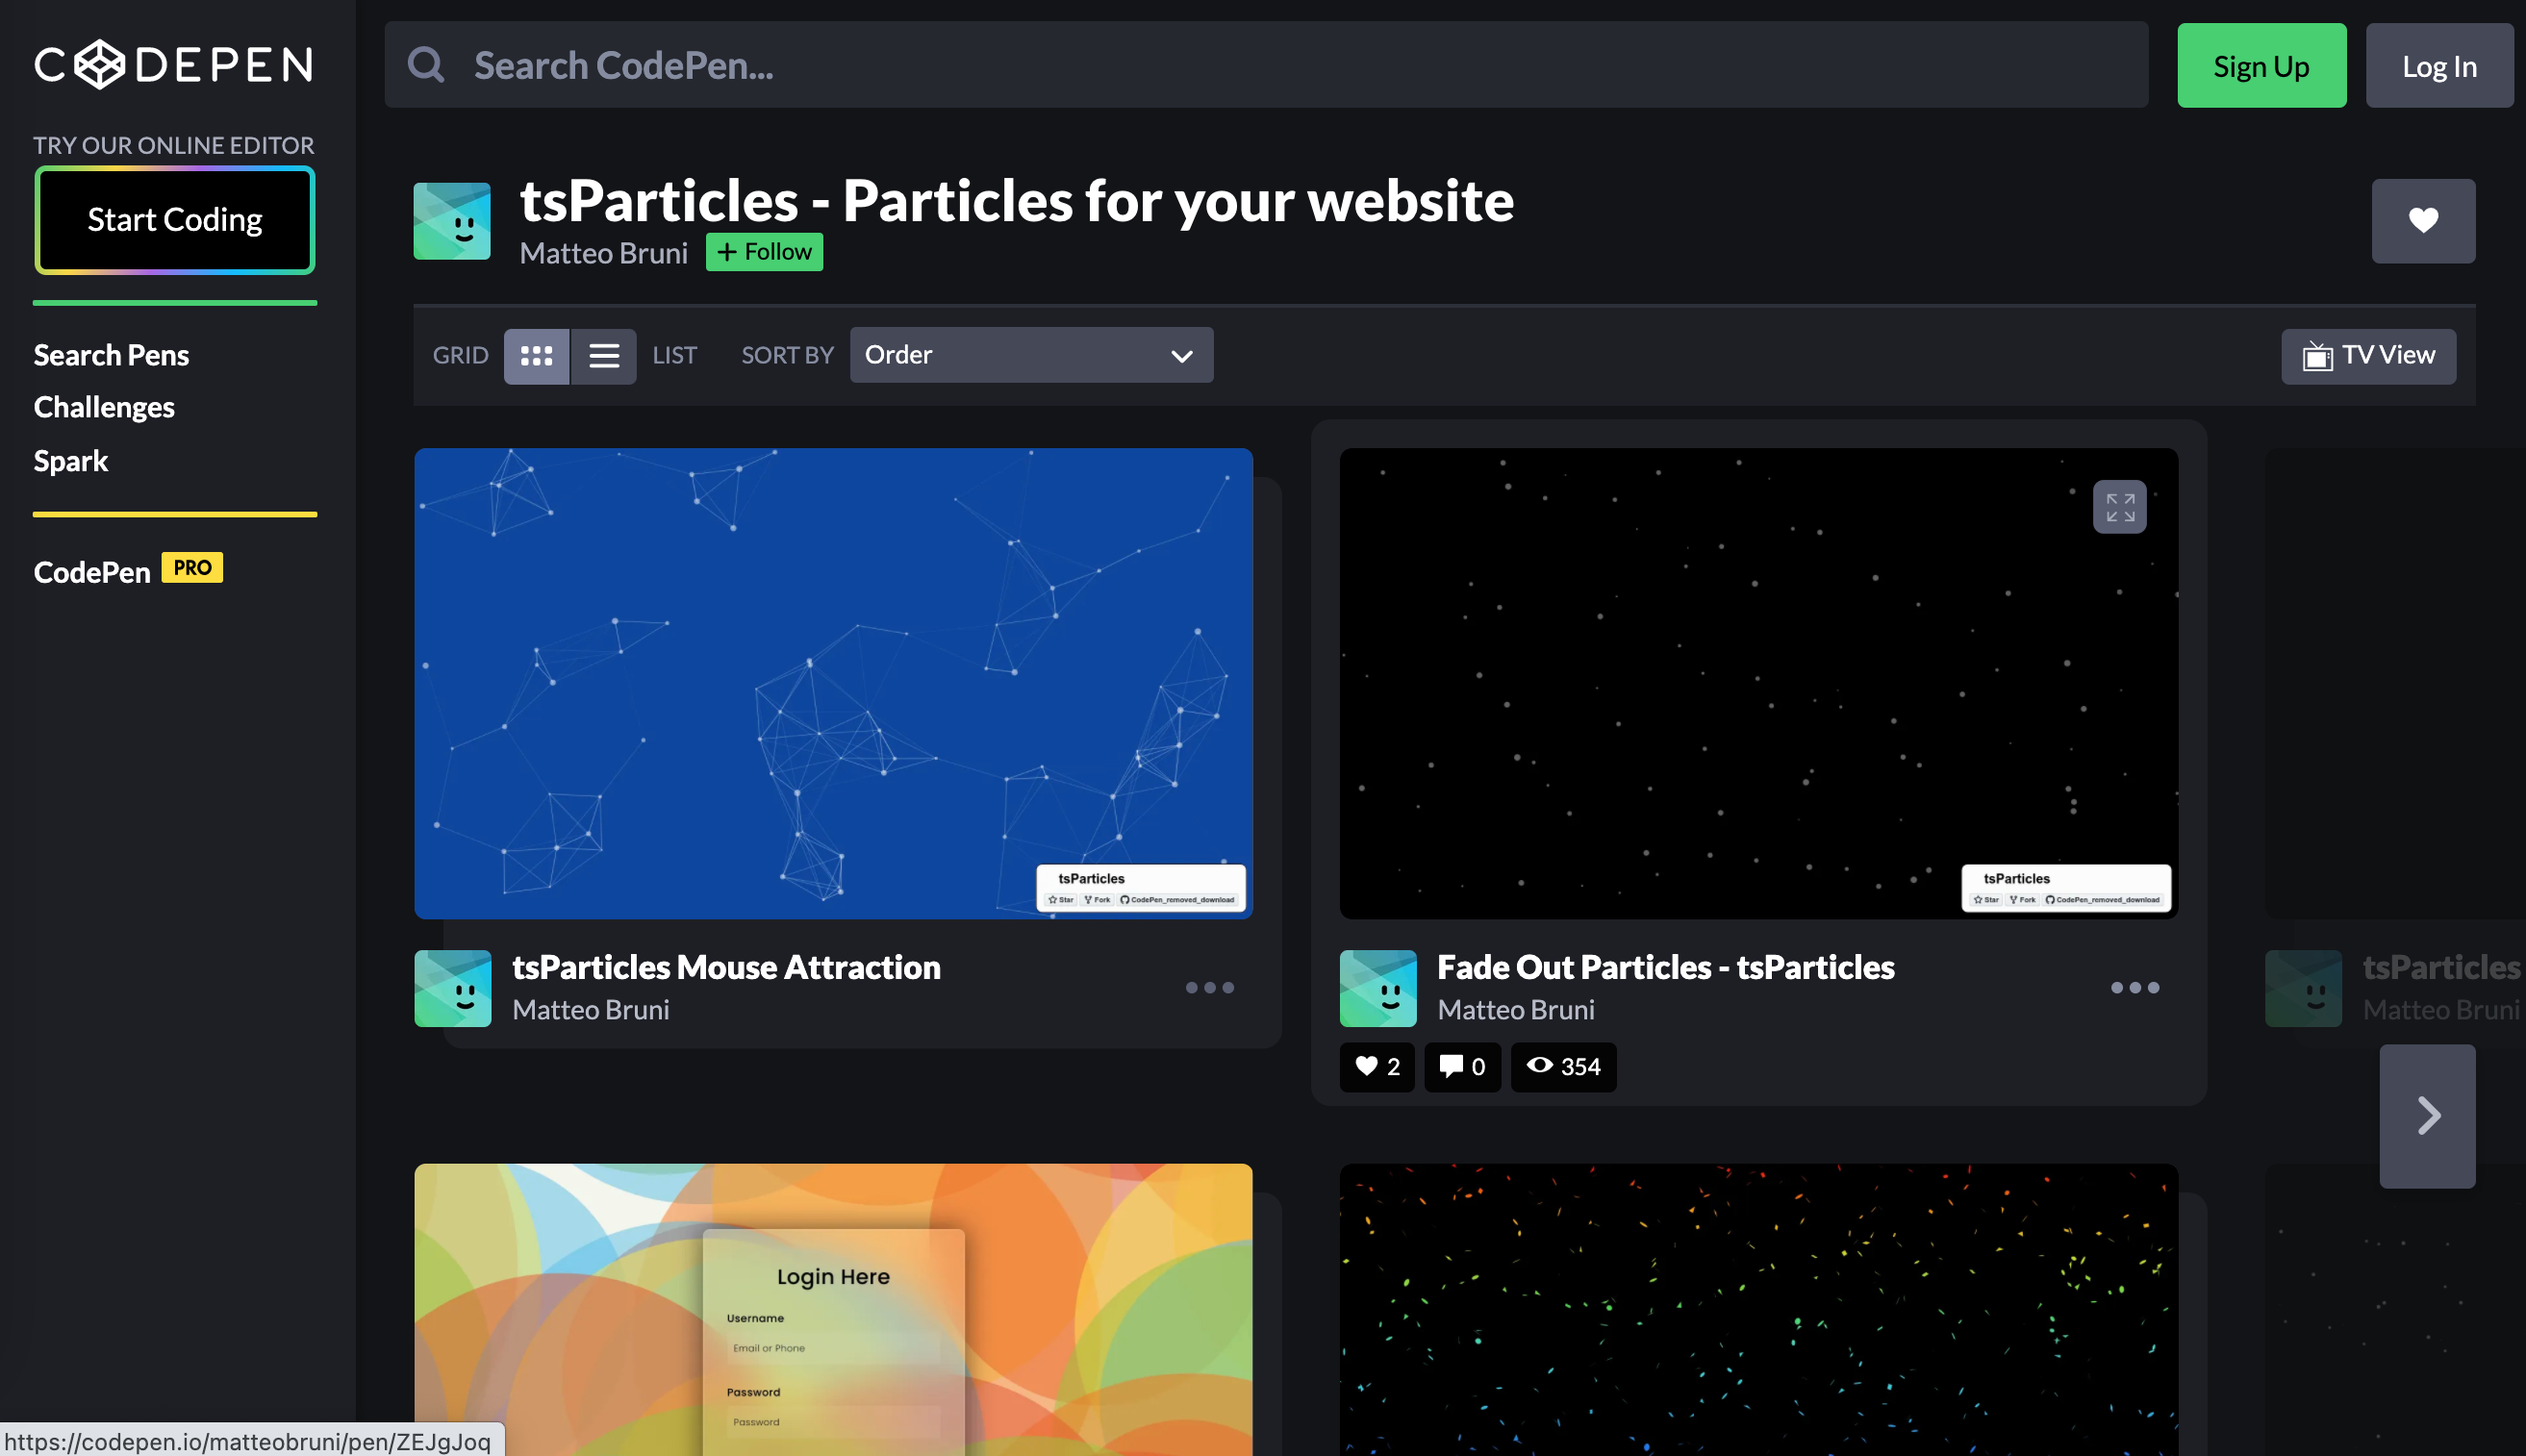Open avatar beside tsParticles Mouse Attraction
The image size is (2526, 1456).
(x=453, y=988)
